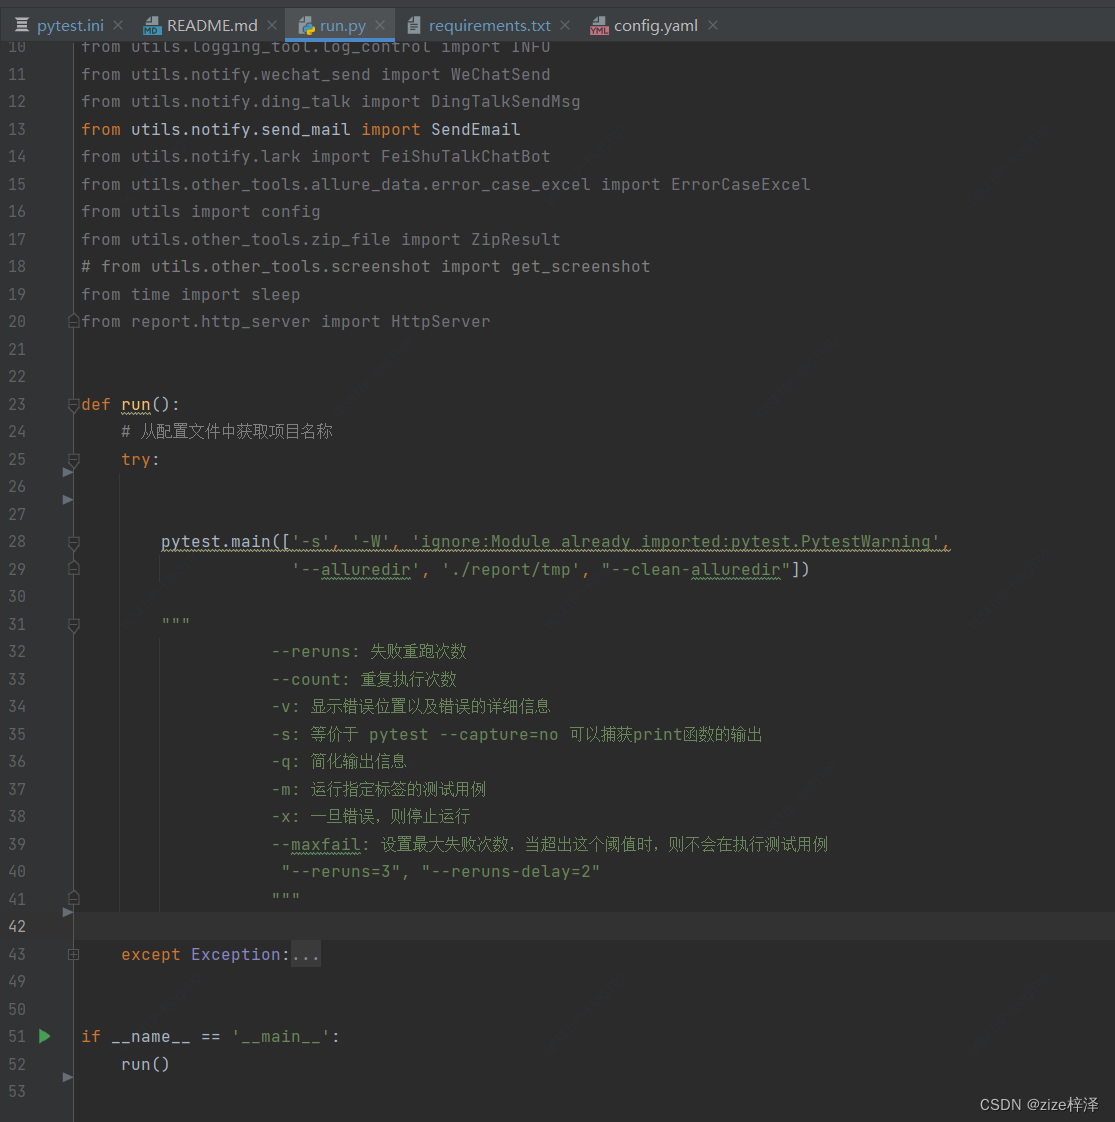Click the docstring fold end marker on line 41
This screenshot has height=1122, width=1115.
[73, 898]
